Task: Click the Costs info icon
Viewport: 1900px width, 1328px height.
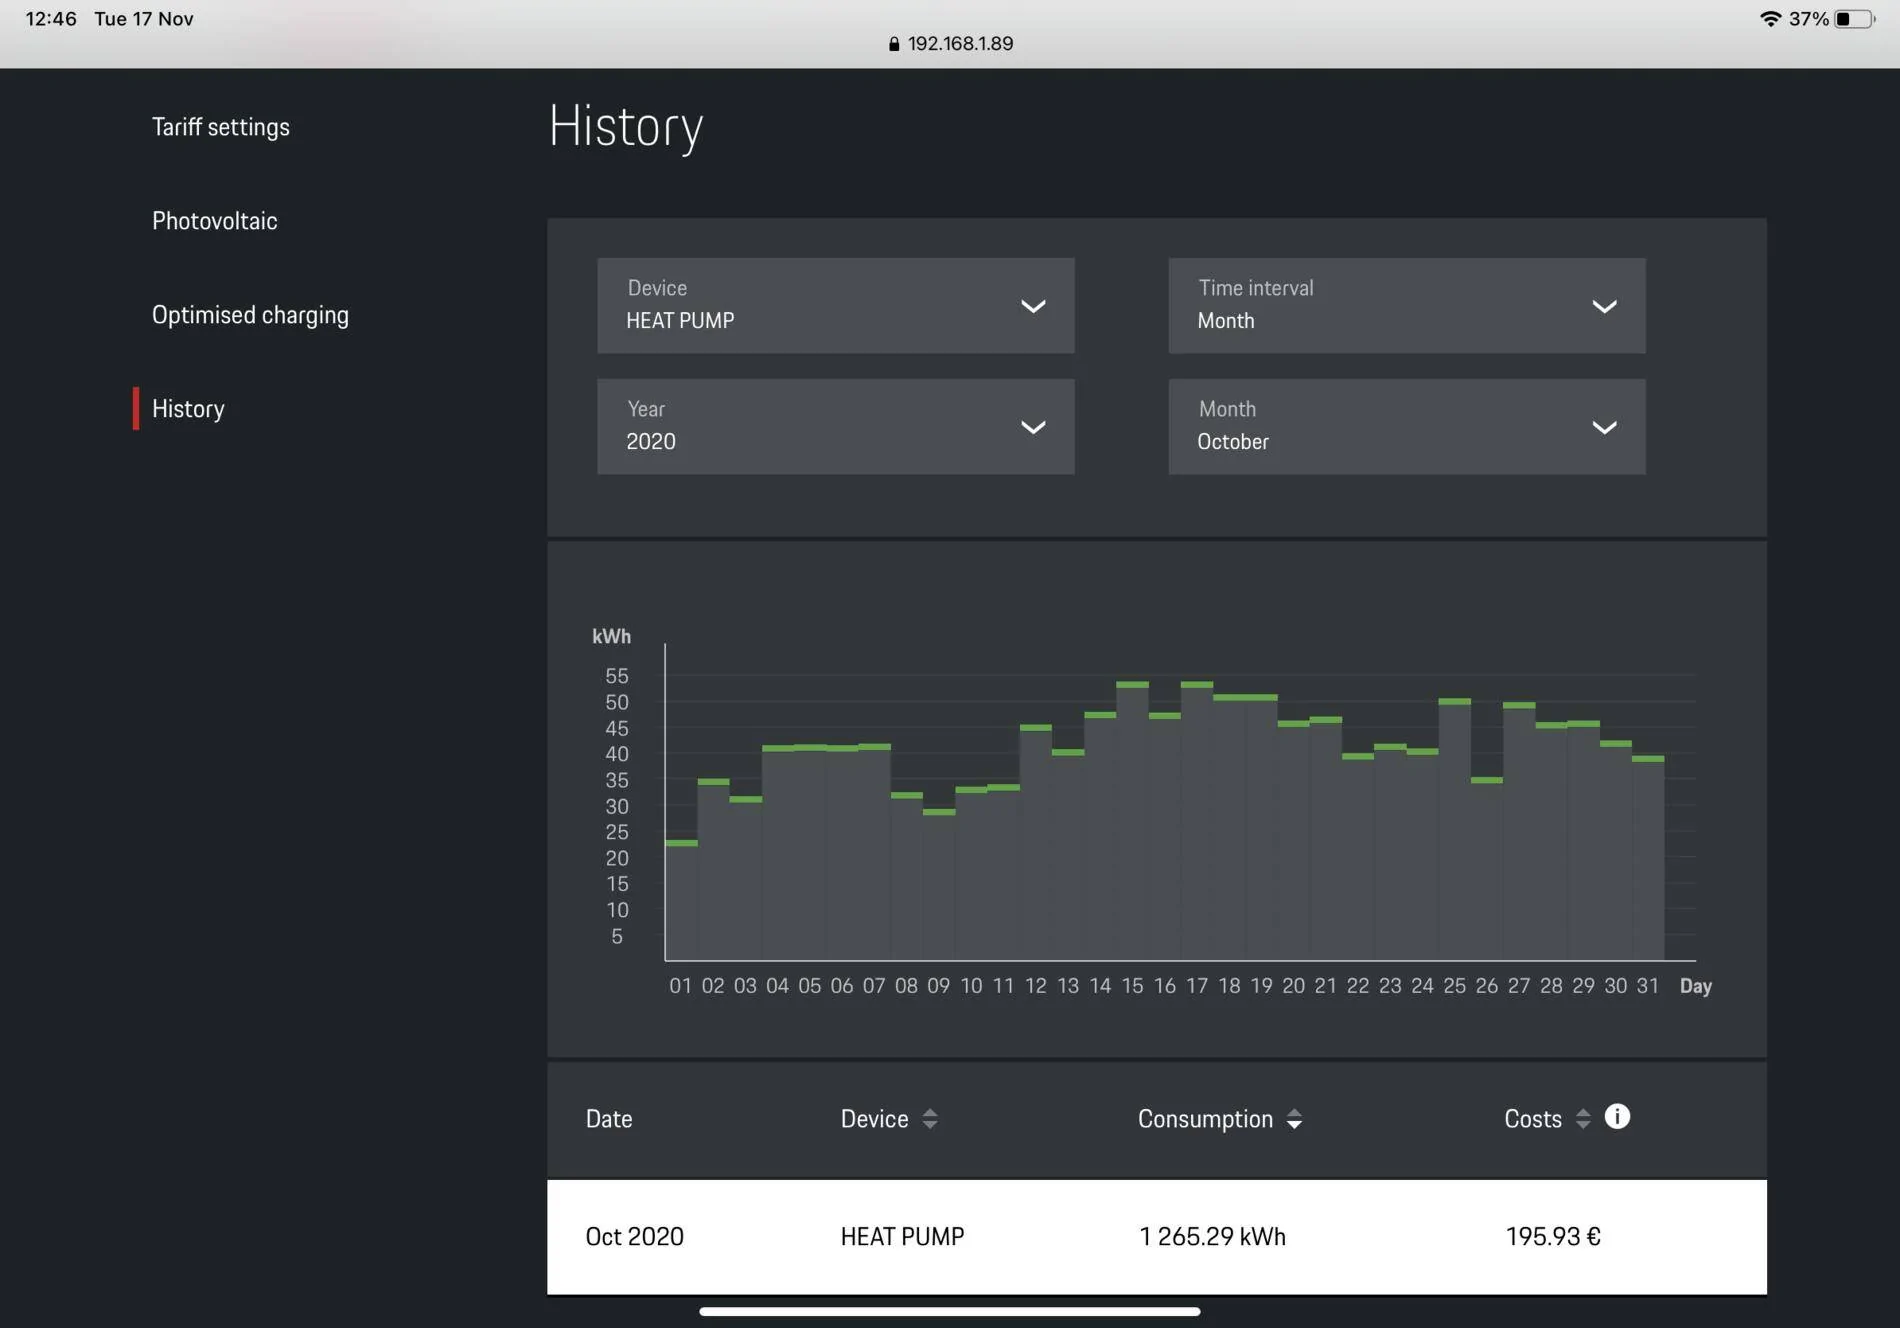Action: [1617, 1116]
